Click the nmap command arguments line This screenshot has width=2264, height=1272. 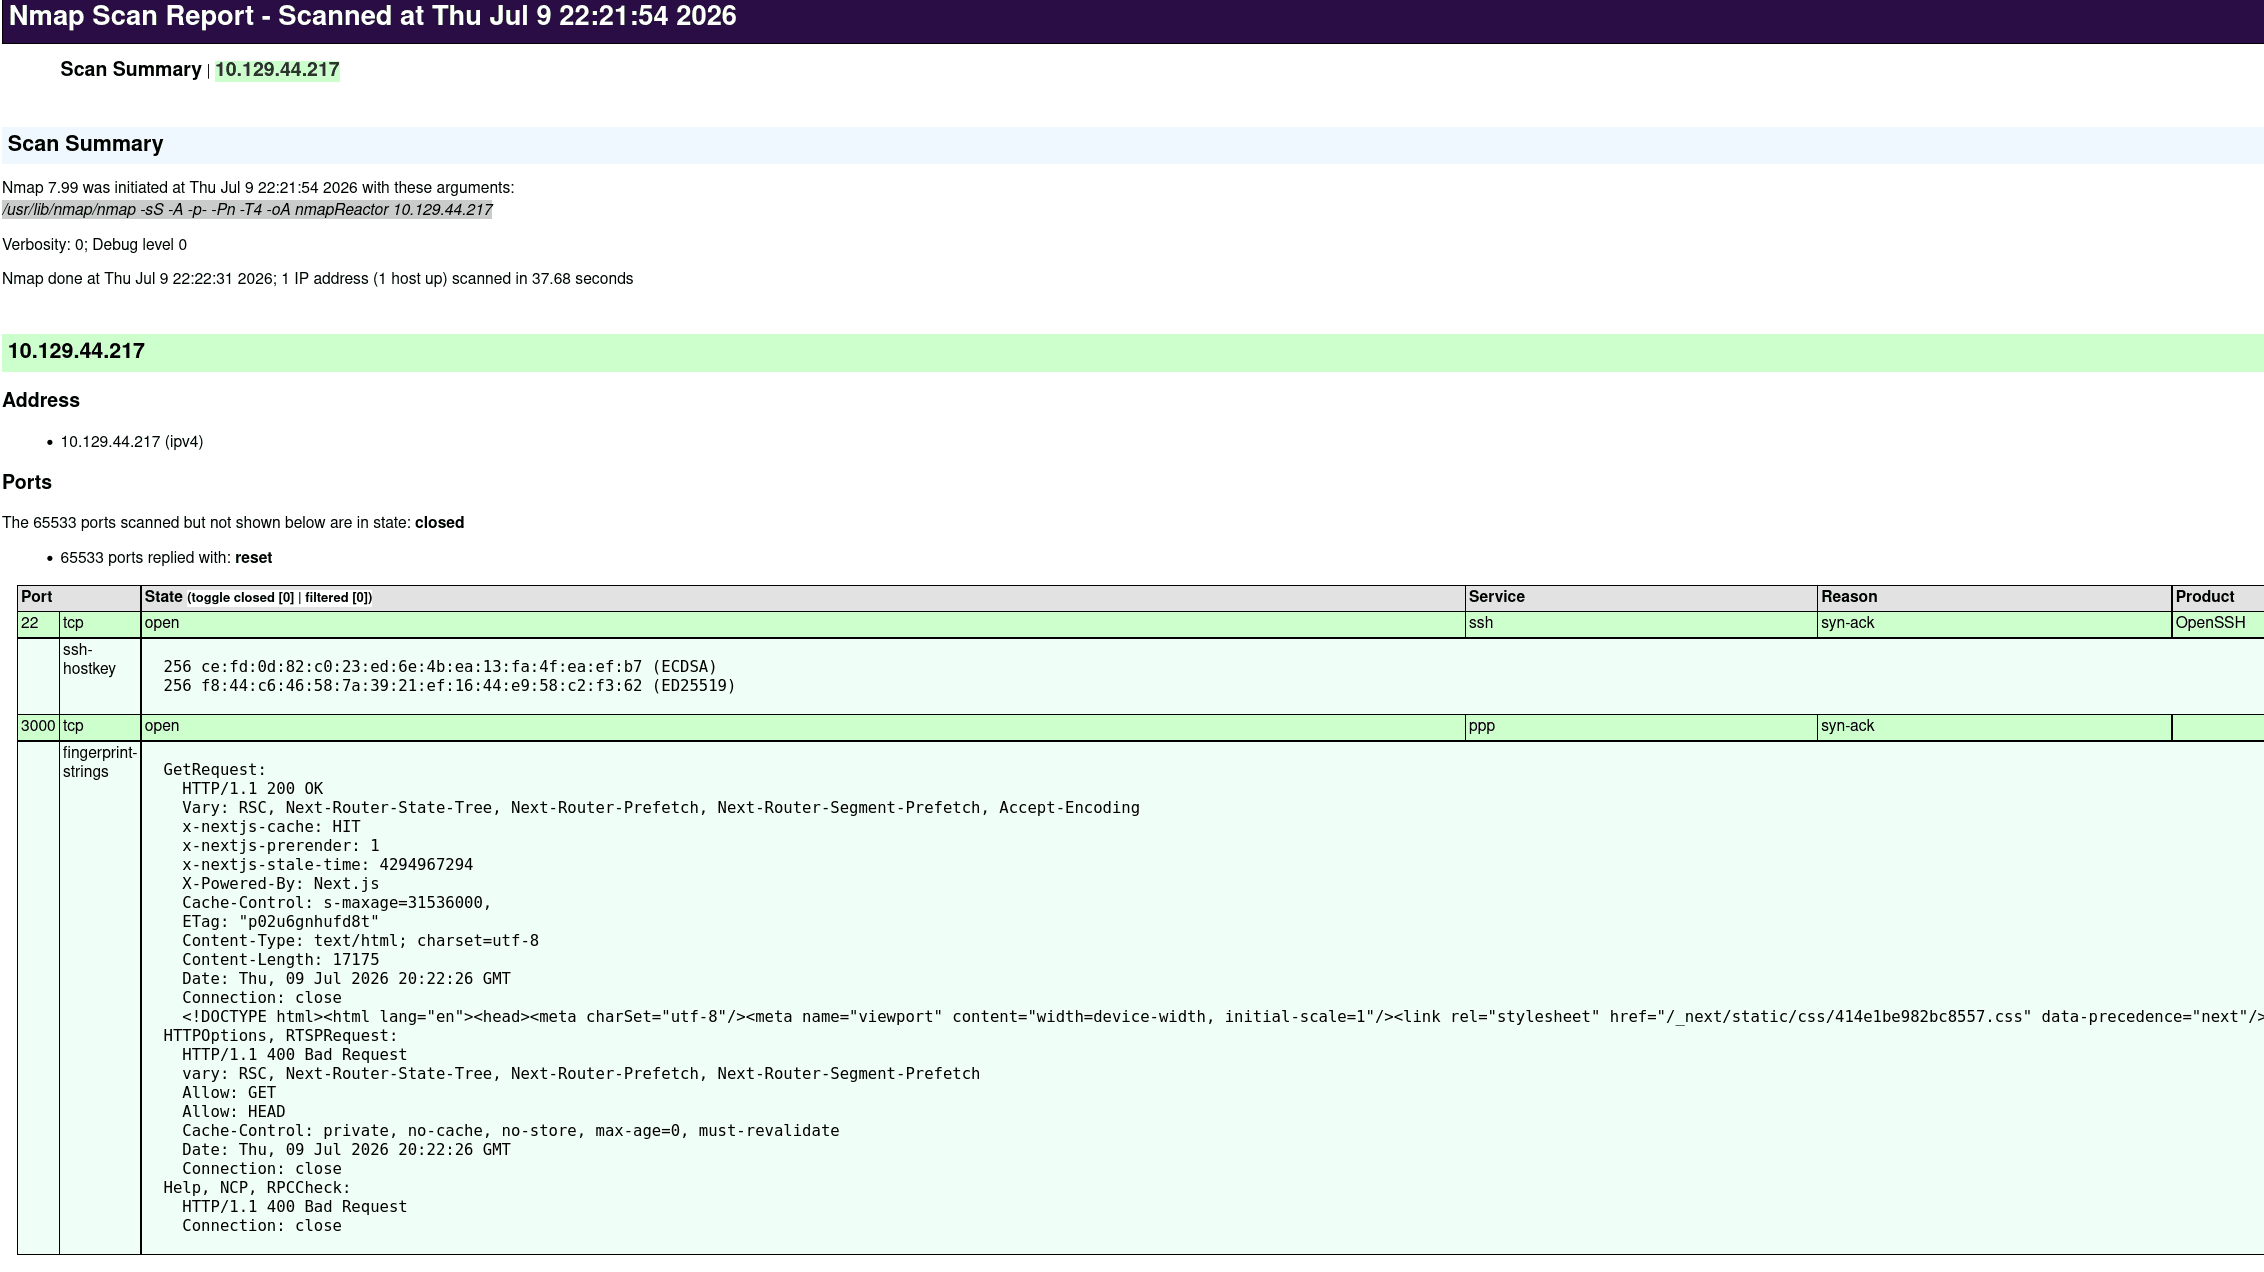pos(248,210)
